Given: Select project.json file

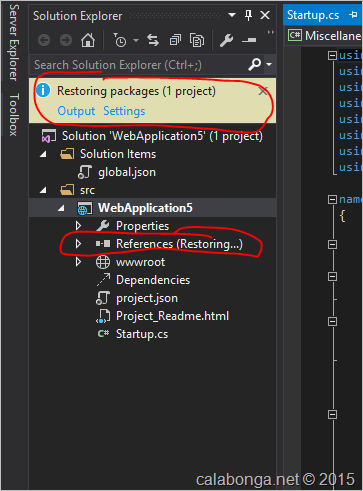Looking at the screenshot, I should (x=147, y=298).
